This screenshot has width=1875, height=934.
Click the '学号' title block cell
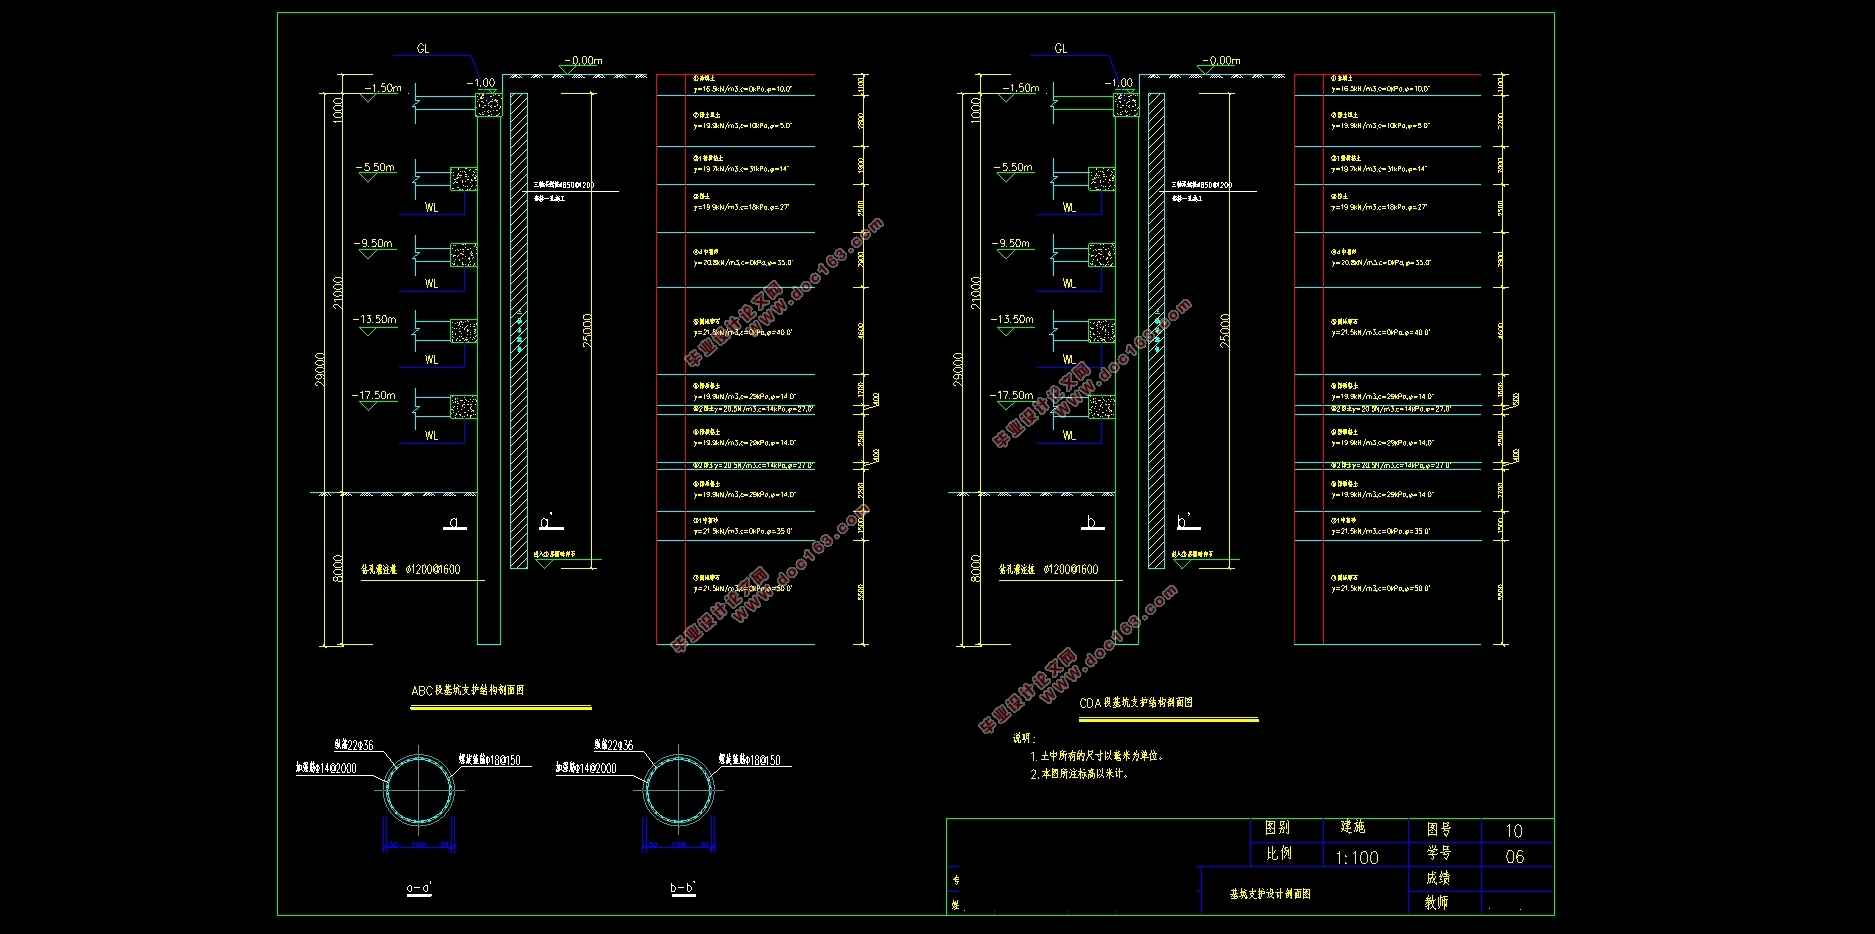point(1439,853)
